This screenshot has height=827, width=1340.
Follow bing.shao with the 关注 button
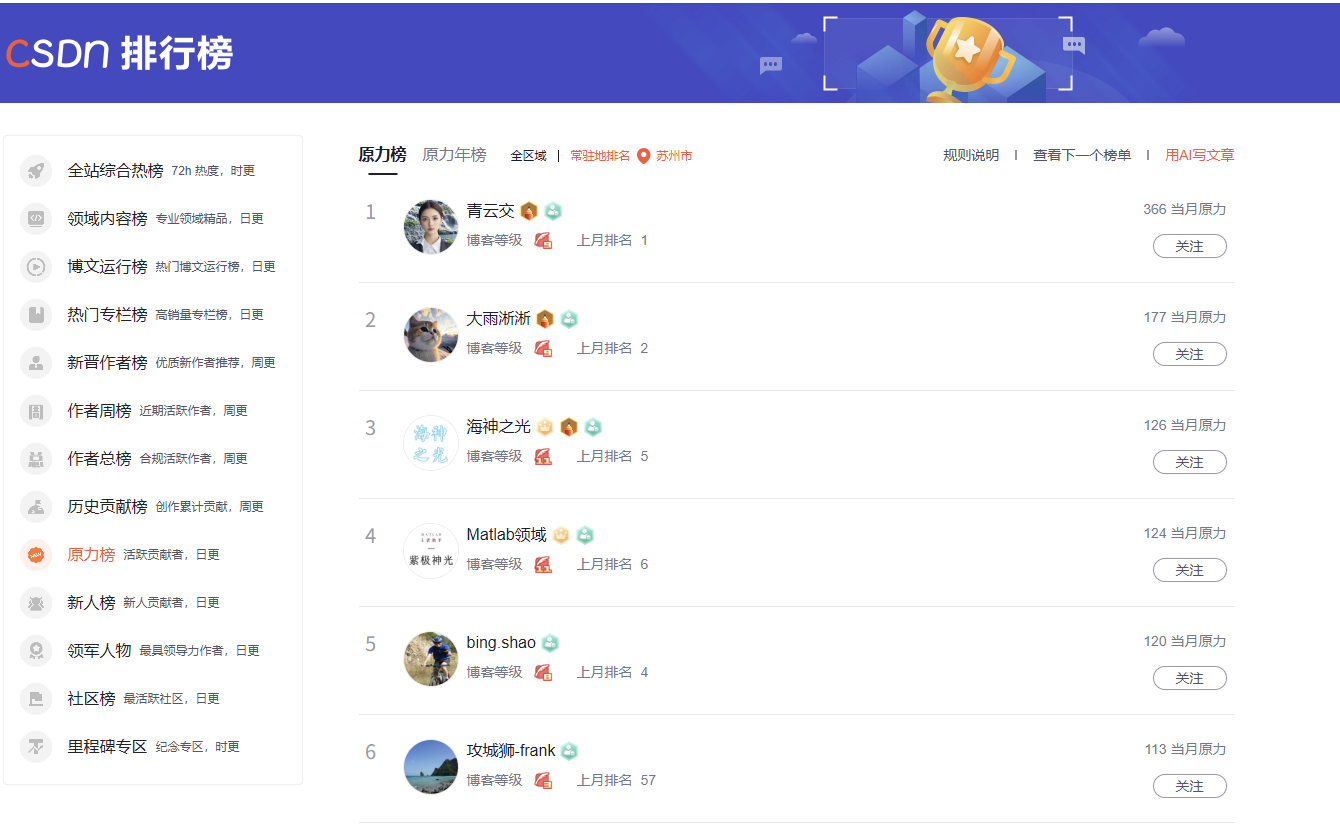(1190, 678)
